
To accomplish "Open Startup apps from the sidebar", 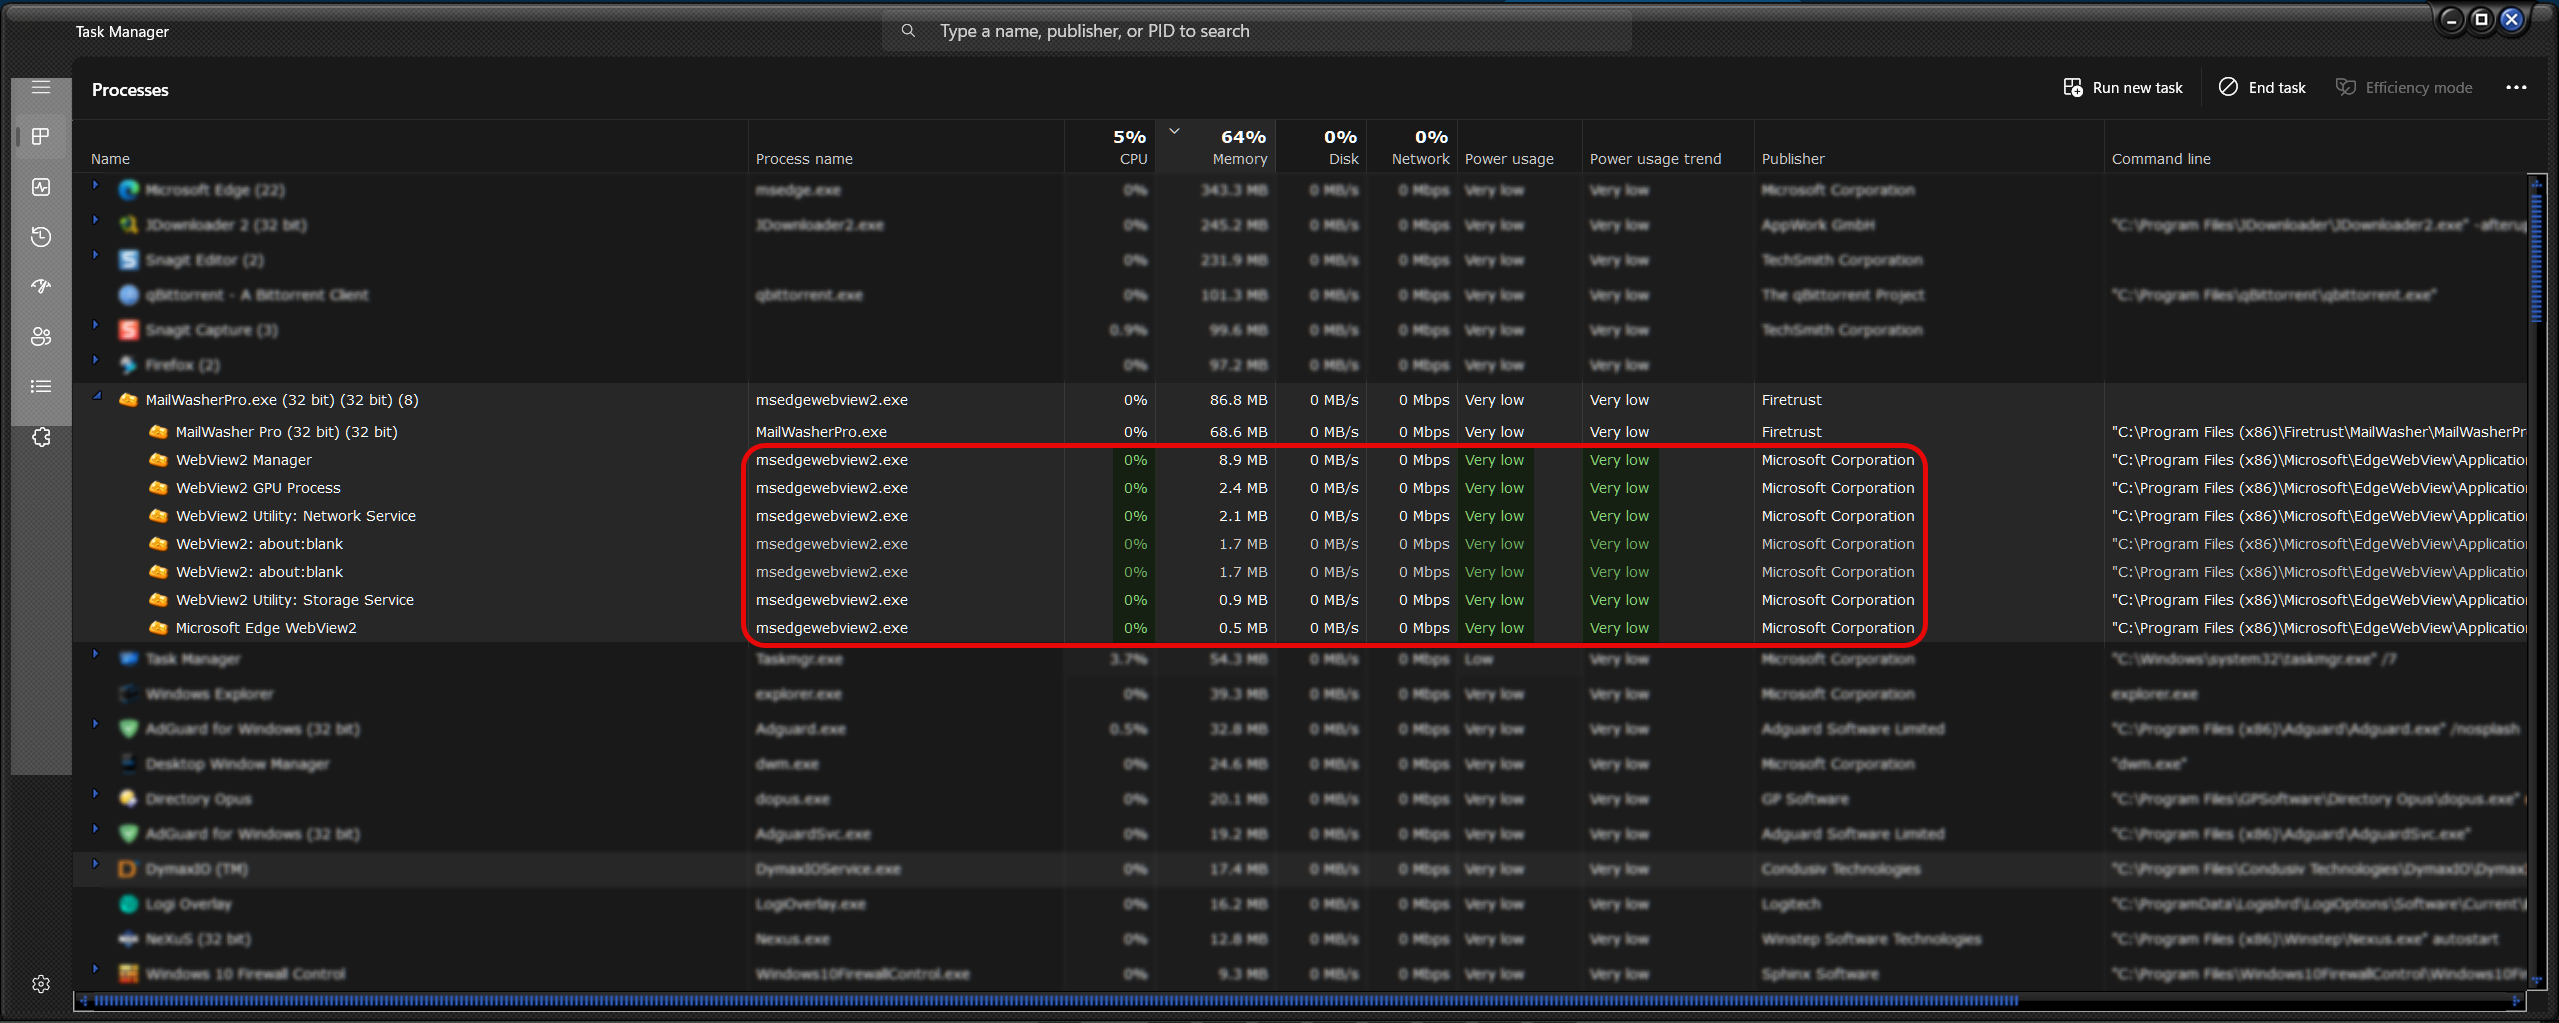I will 41,287.
